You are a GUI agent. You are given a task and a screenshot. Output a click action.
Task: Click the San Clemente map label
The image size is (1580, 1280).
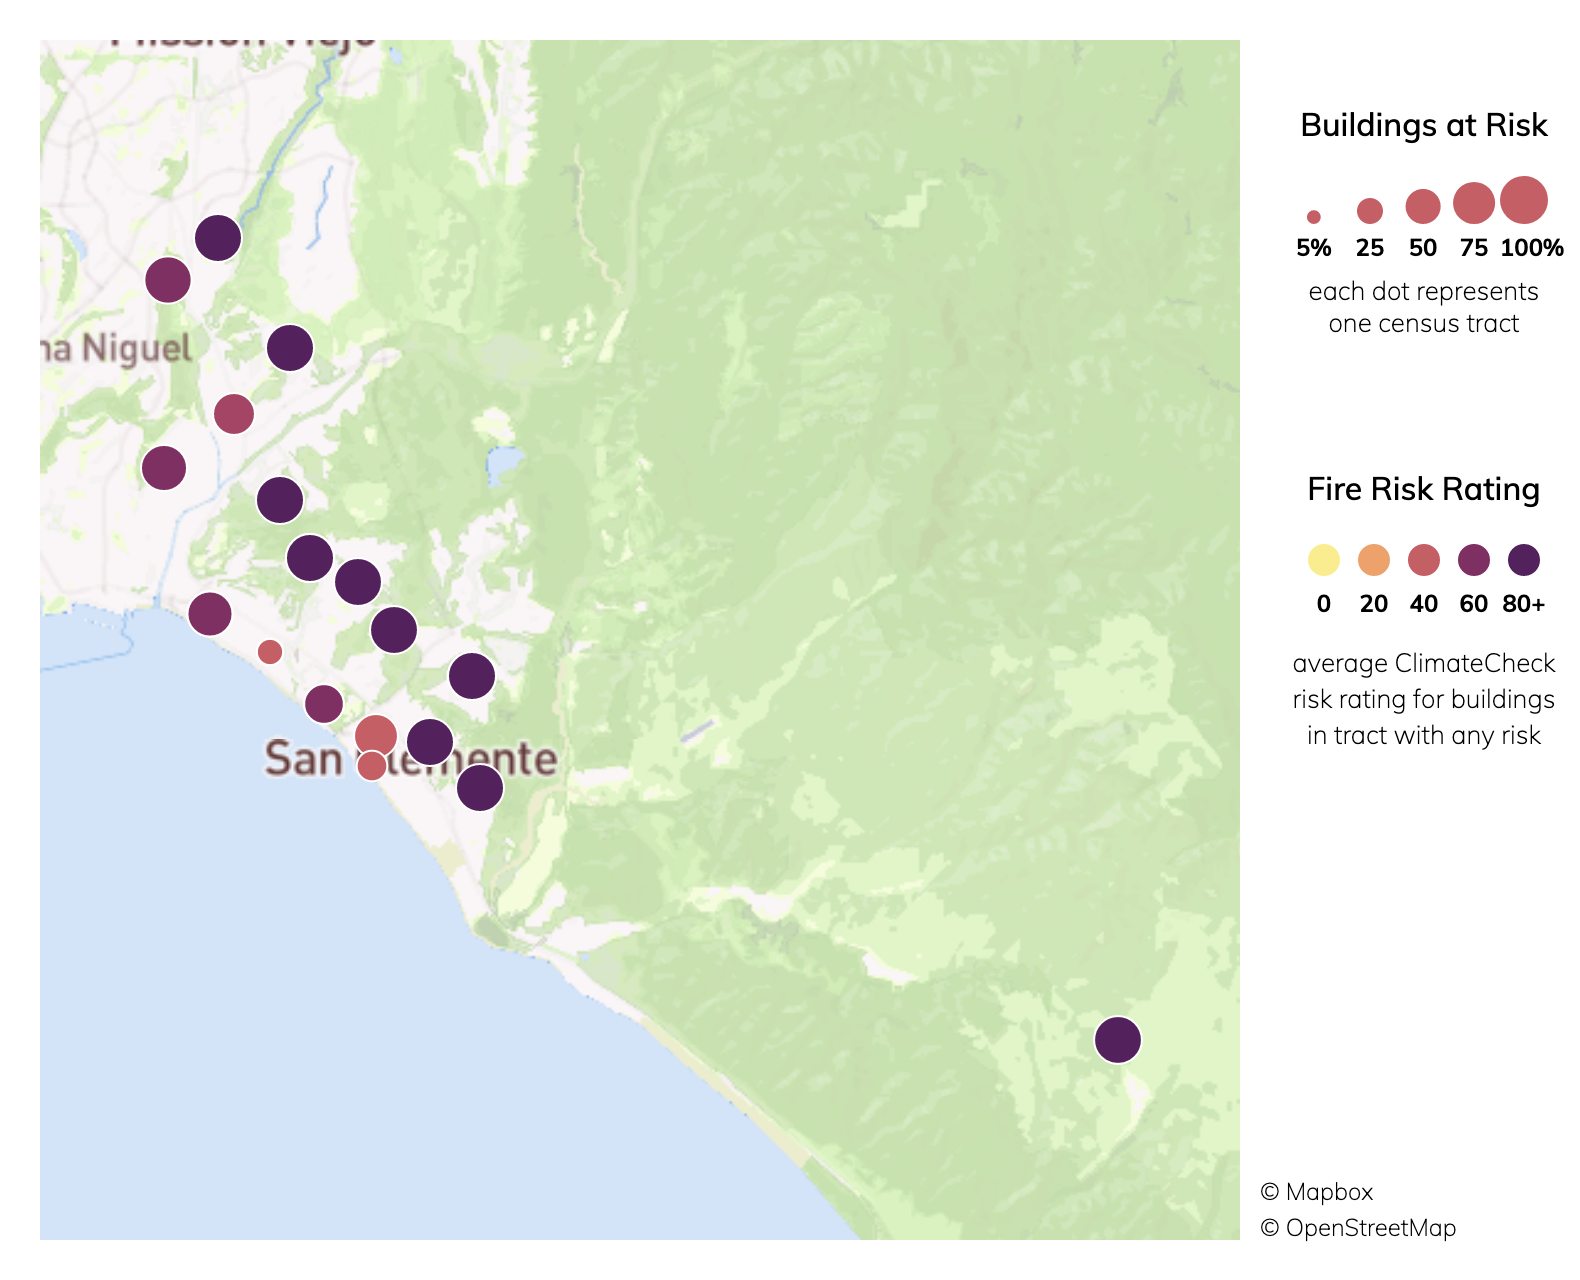click(x=411, y=759)
